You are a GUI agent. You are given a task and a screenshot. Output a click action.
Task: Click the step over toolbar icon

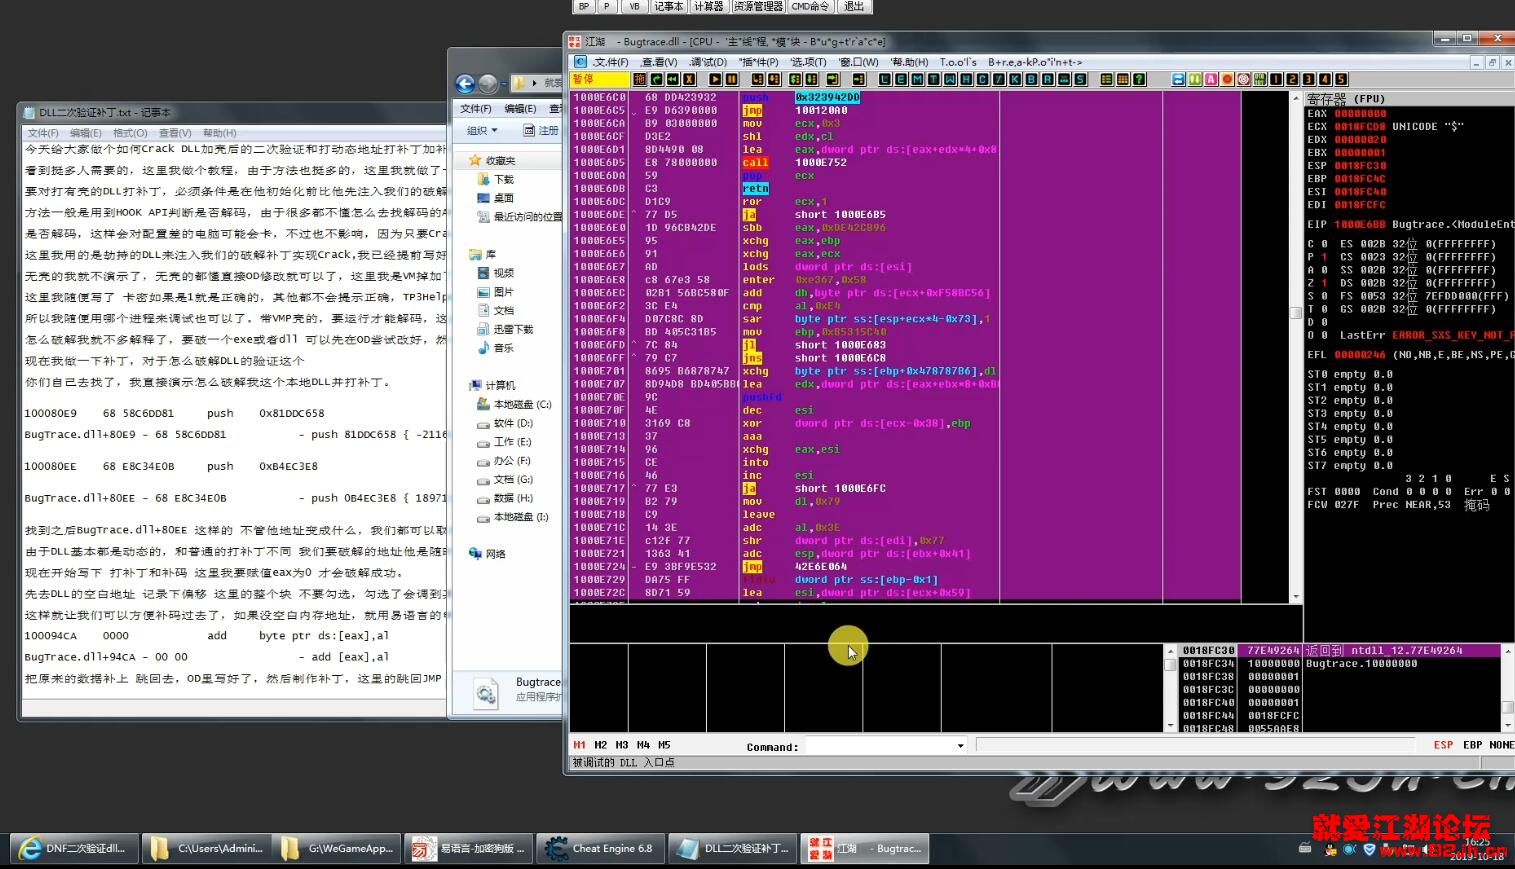pos(774,79)
